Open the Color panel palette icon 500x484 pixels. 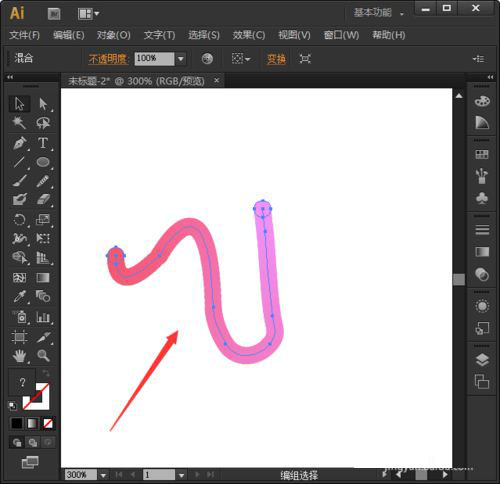(x=482, y=101)
